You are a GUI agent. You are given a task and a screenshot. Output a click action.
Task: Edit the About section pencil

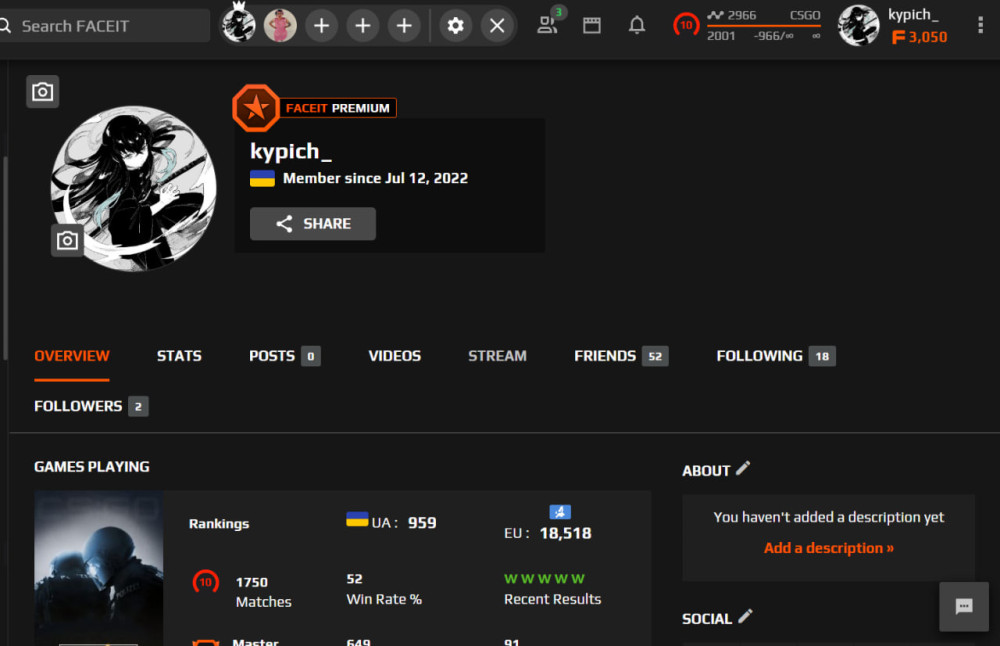(743, 469)
